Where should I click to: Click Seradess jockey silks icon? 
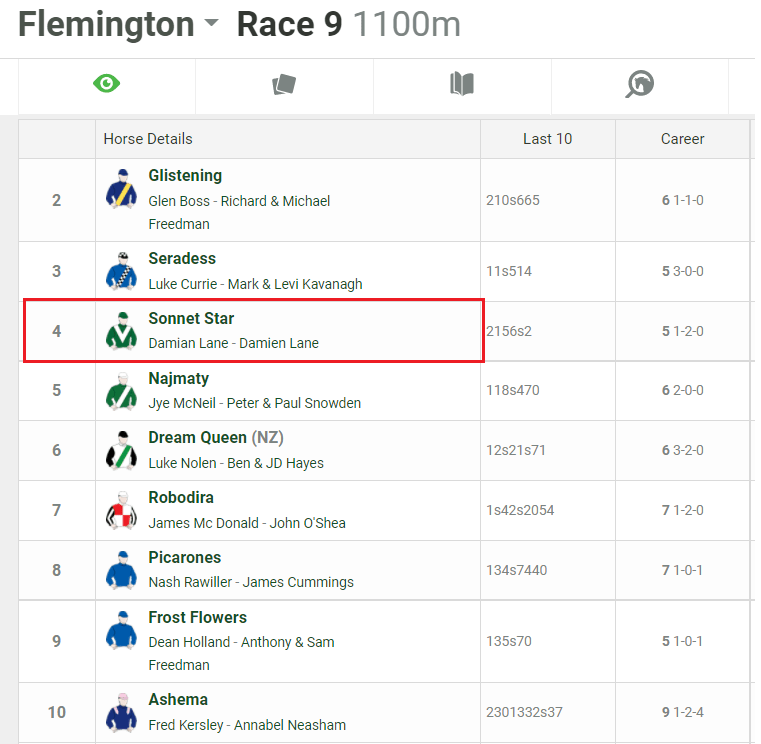[121, 270]
